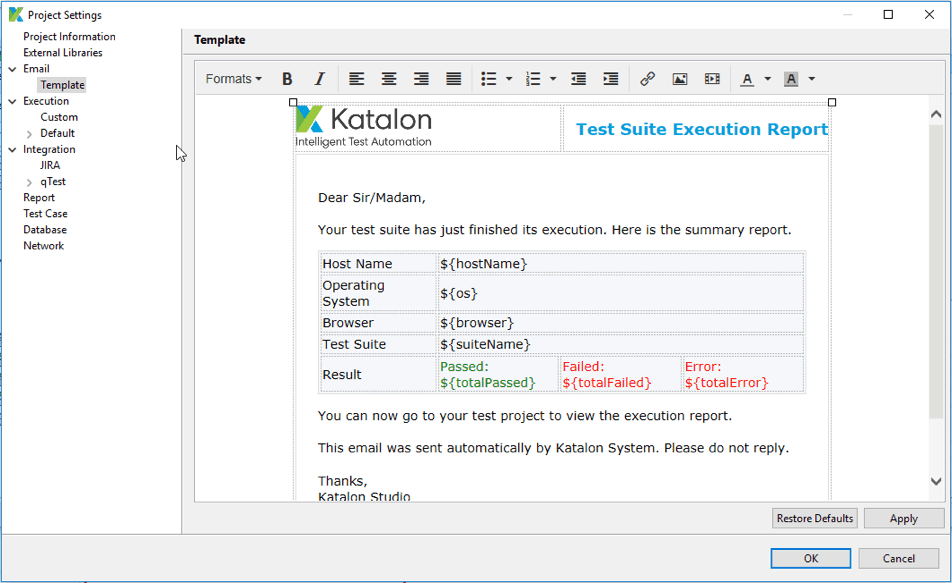Open background color picker dropdown arrow
The width and height of the screenshot is (952, 583).
coord(812,79)
